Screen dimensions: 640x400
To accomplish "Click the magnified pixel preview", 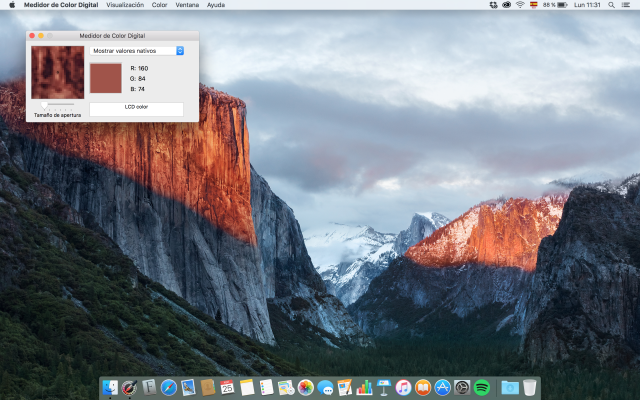I will tap(58, 72).
